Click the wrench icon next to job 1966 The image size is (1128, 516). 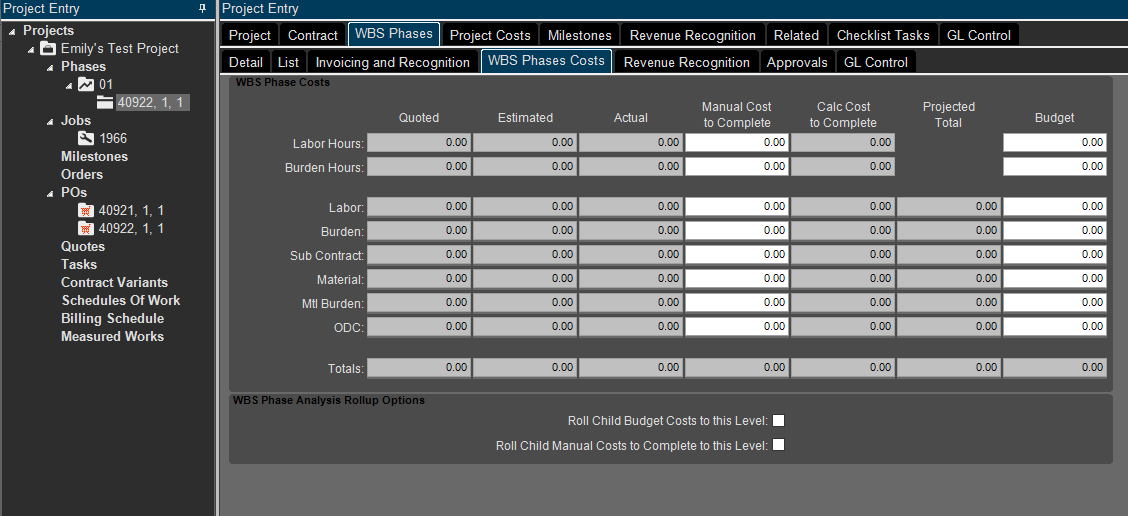coord(86,138)
